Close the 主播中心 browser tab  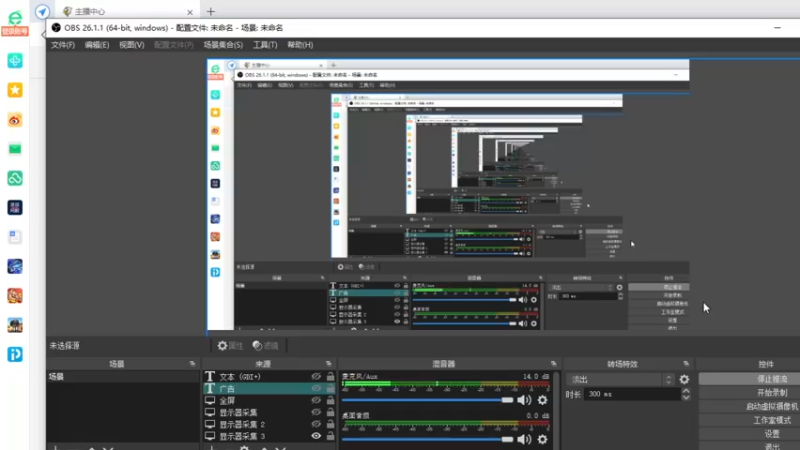190,12
